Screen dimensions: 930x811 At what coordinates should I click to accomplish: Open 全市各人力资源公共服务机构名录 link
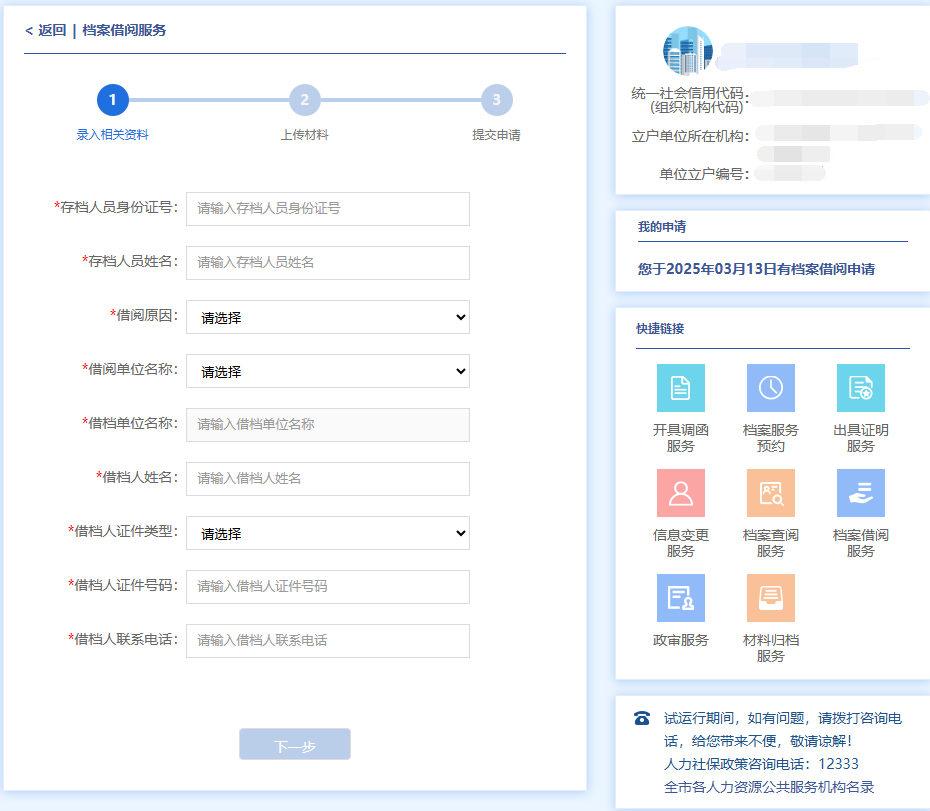pyautogui.click(x=769, y=787)
